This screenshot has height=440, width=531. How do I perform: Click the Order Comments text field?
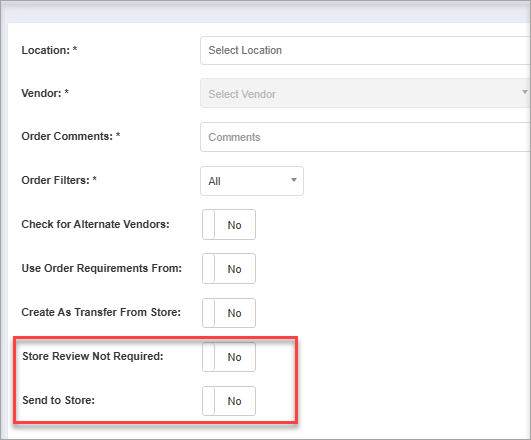pyautogui.click(x=365, y=137)
